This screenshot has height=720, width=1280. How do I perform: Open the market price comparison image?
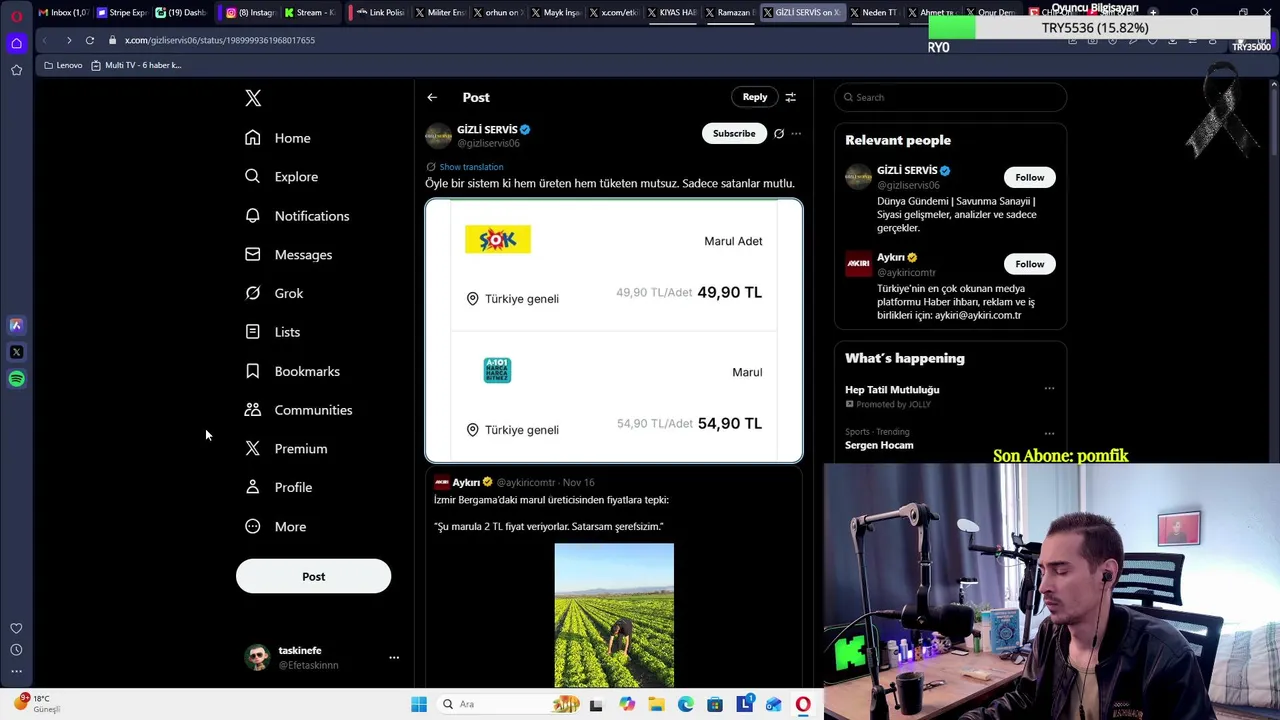pyautogui.click(x=614, y=331)
